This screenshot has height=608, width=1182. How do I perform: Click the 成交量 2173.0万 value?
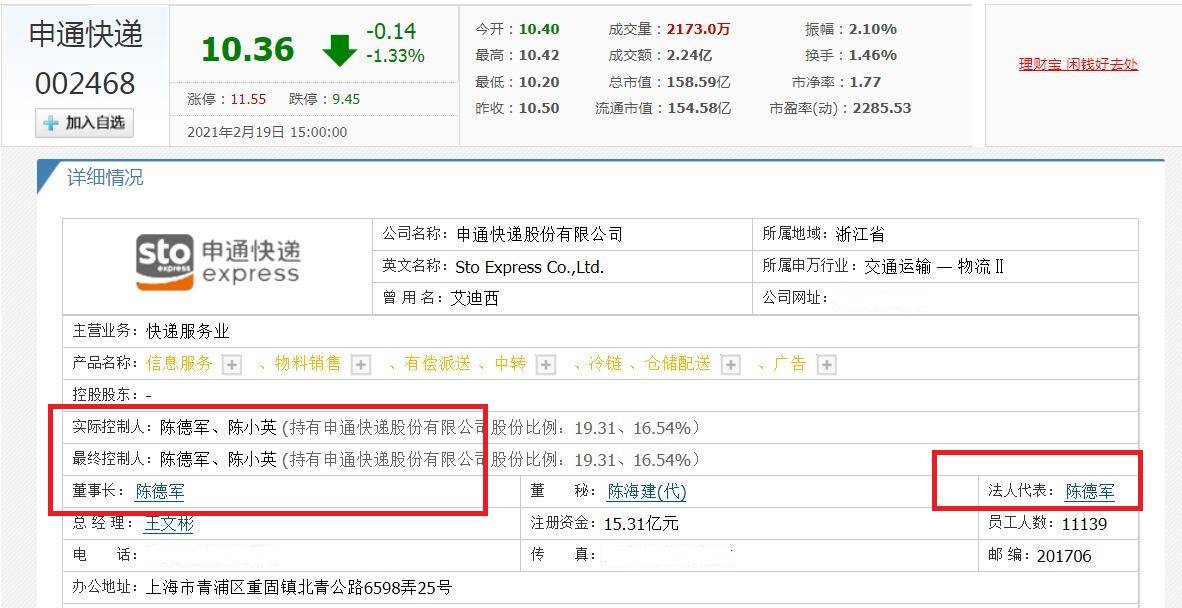coord(699,29)
